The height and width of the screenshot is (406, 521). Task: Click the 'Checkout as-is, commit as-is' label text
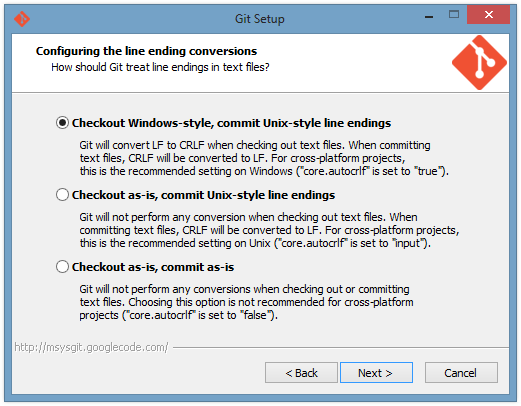coord(153,267)
